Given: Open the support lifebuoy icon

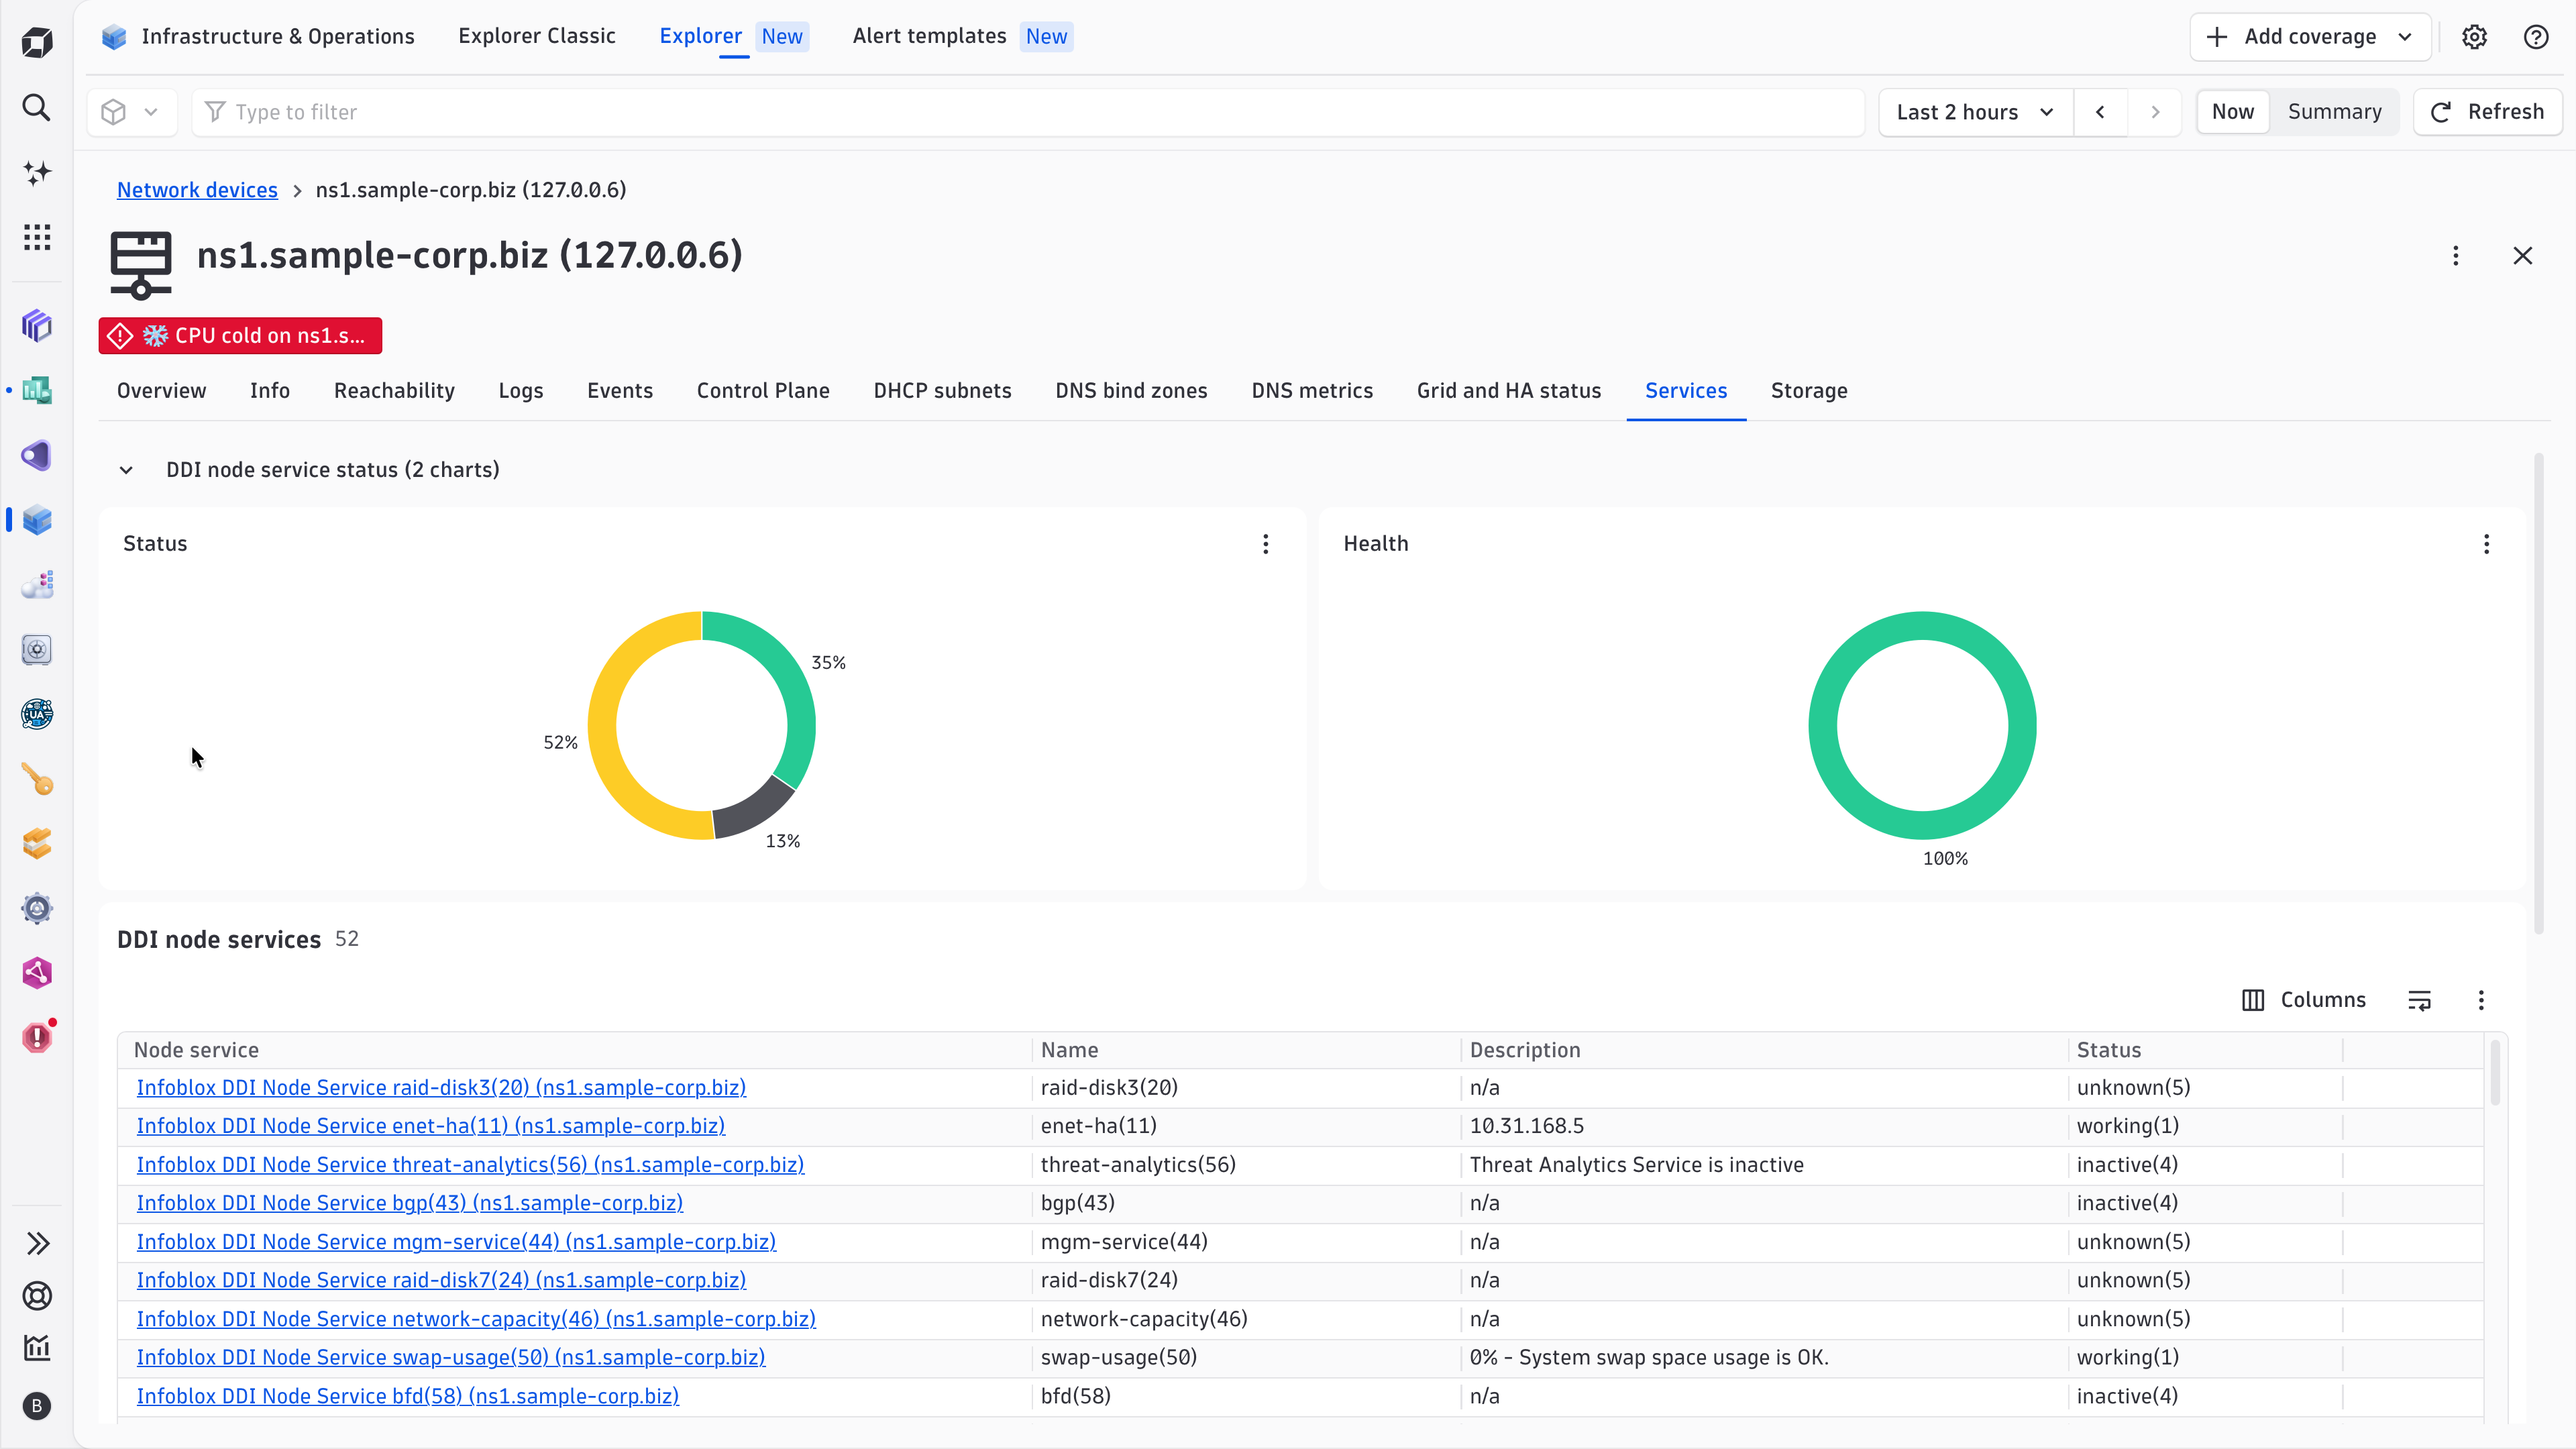Looking at the screenshot, I should pyautogui.click(x=37, y=1296).
